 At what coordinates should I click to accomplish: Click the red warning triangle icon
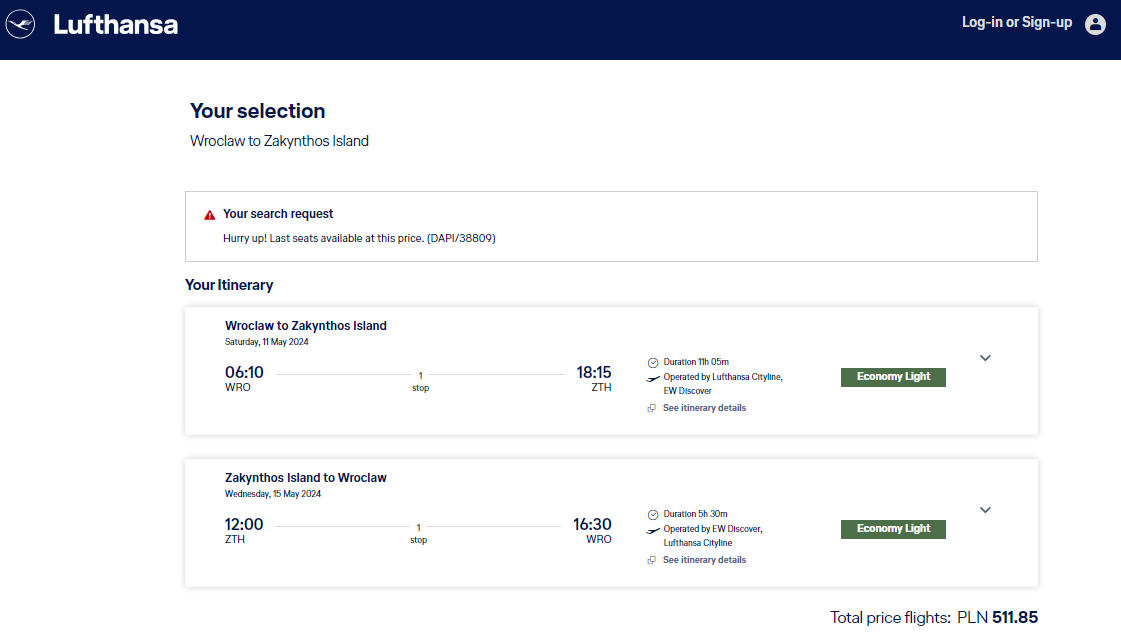[209, 215]
